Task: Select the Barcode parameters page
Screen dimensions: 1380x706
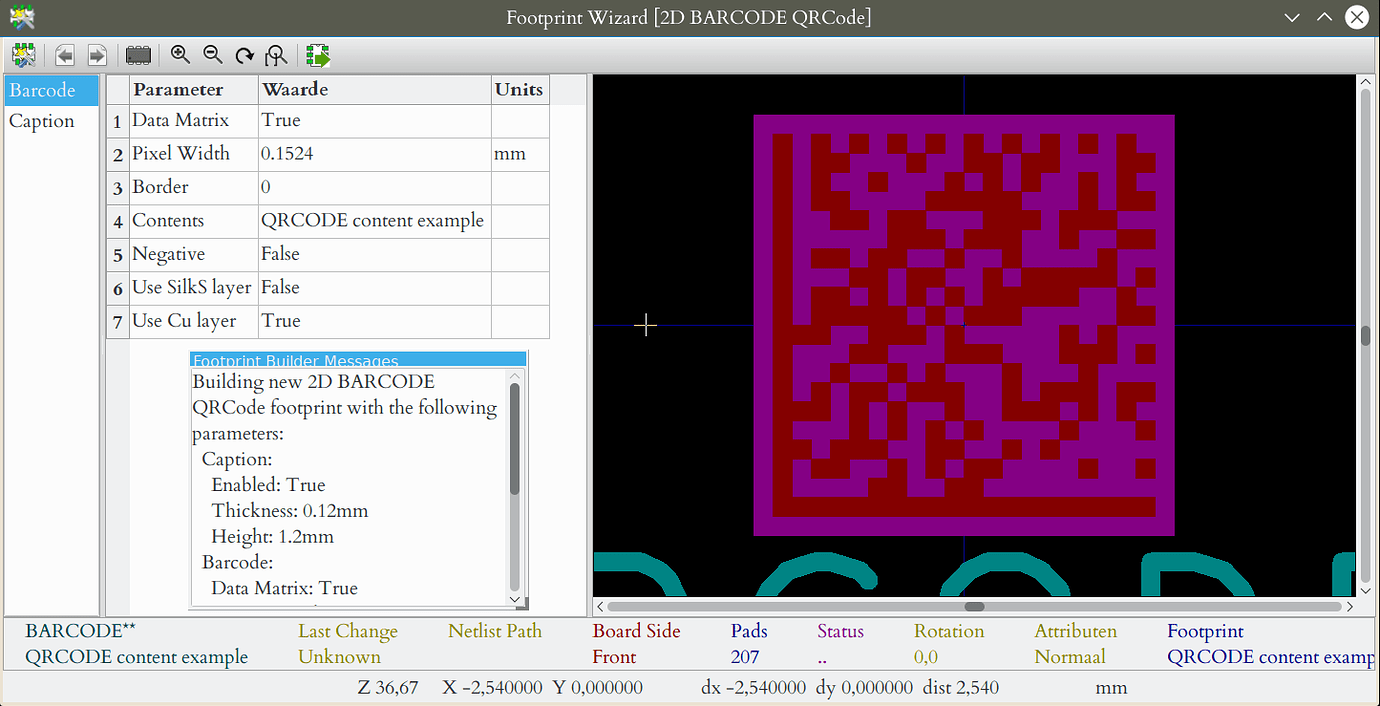Action: point(40,90)
